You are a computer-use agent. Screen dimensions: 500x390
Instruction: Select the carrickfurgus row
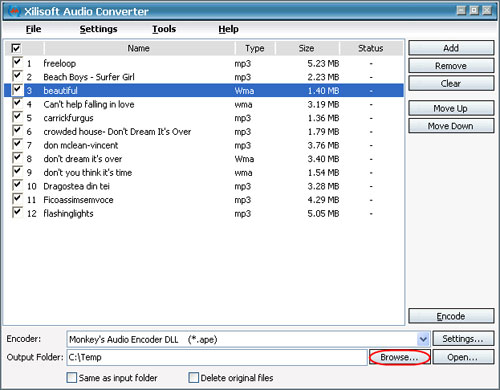[x=204, y=118]
